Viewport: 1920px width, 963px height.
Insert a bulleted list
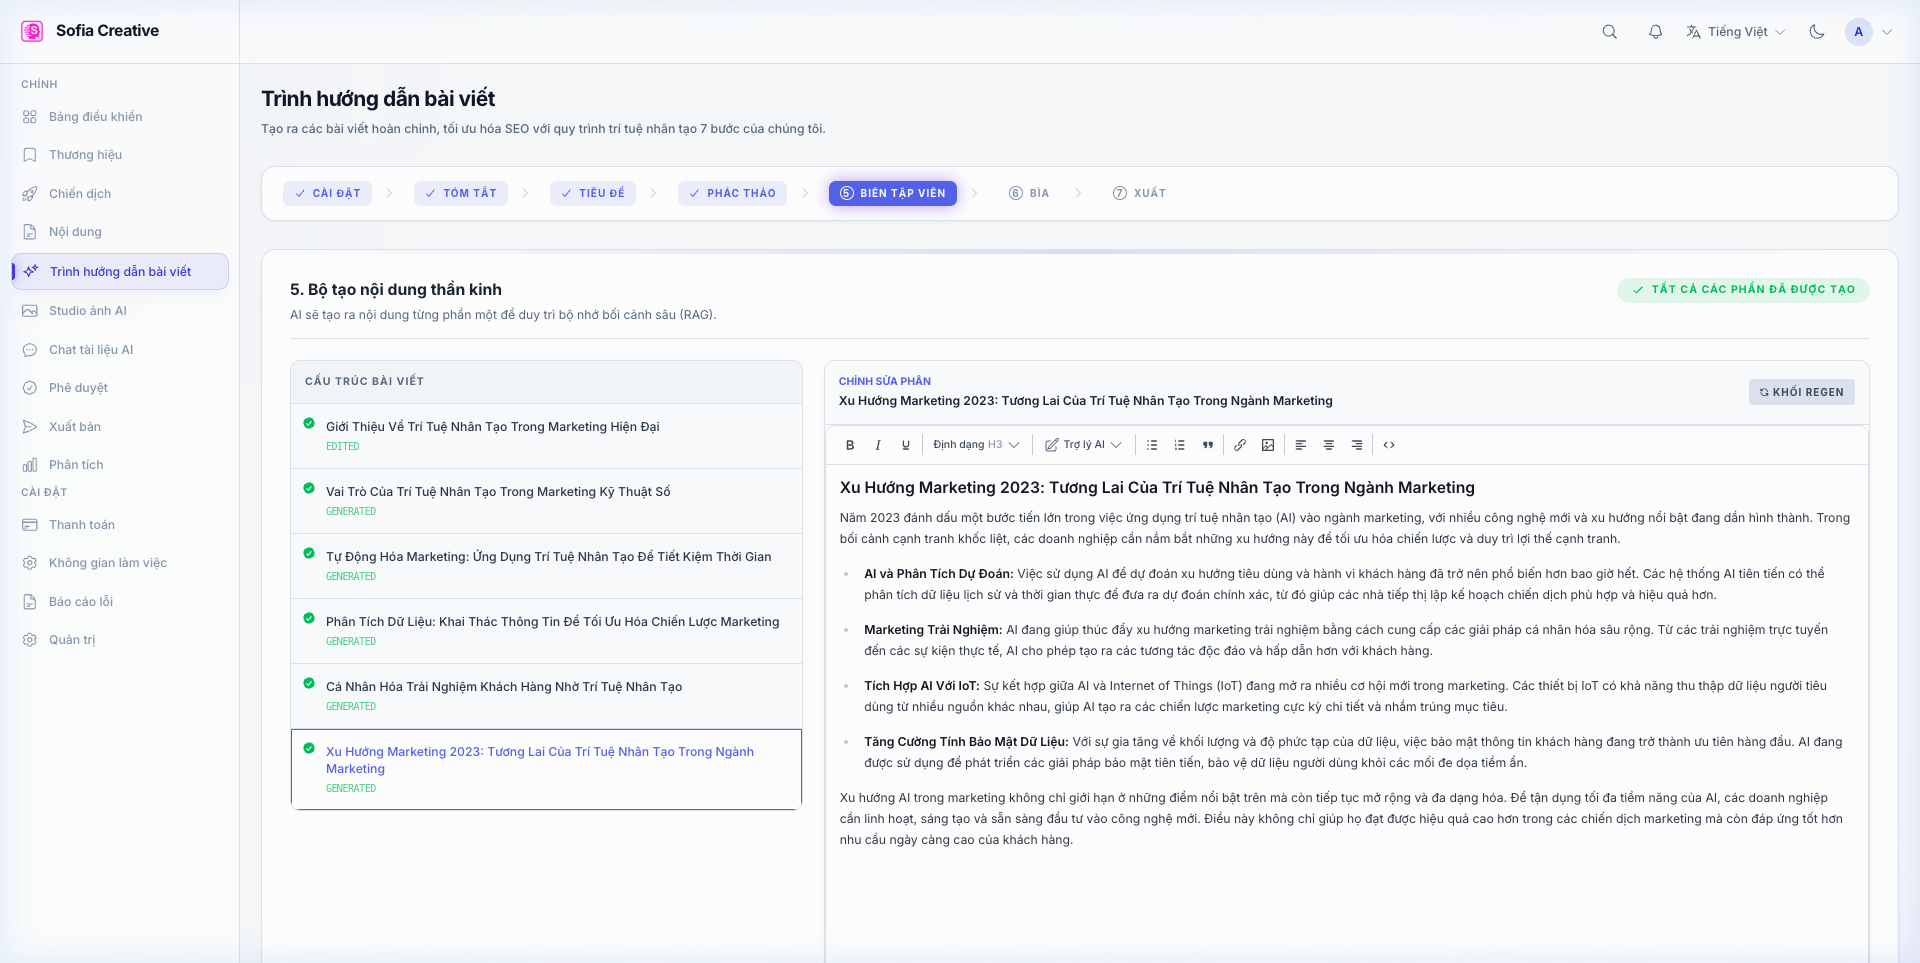click(1151, 444)
